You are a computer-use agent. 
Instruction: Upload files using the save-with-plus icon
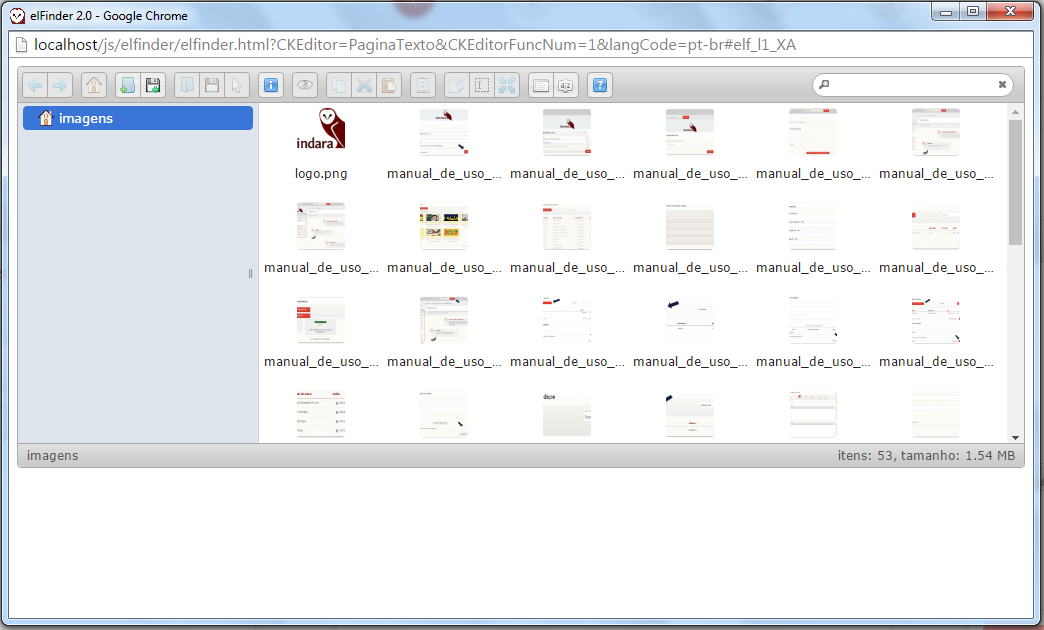pyautogui.click(x=153, y=85)
